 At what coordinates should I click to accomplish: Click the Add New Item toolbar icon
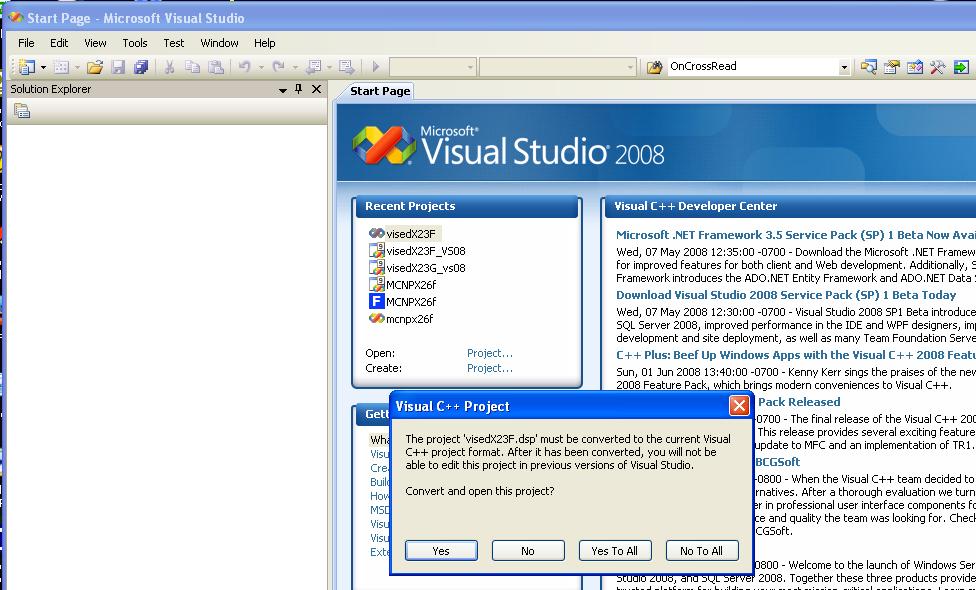tap(61, 67)
